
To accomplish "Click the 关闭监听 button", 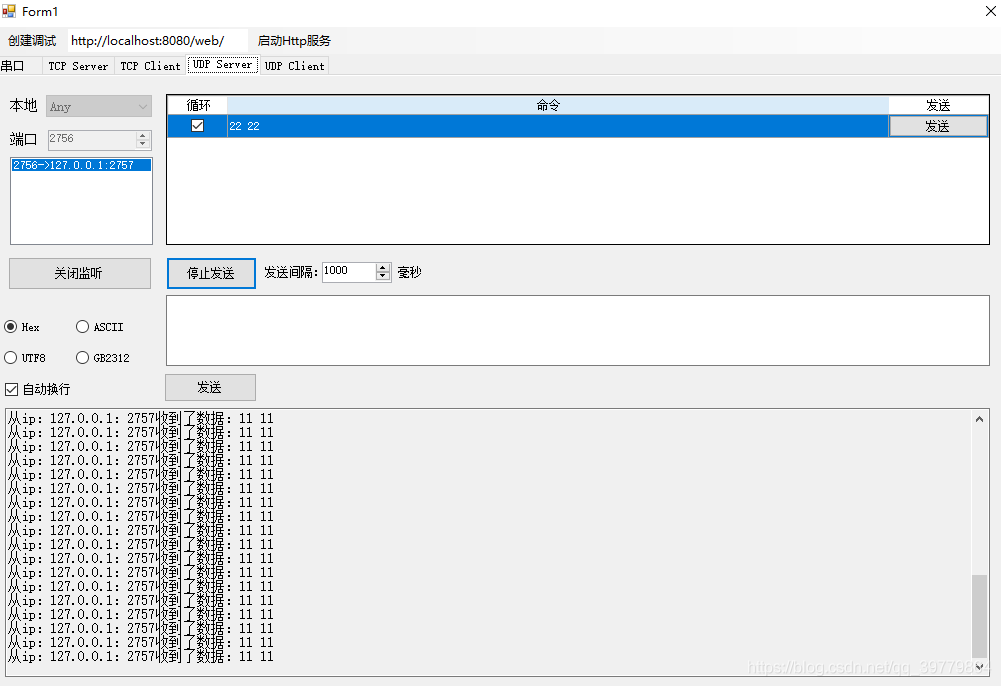I will (80, 273).
